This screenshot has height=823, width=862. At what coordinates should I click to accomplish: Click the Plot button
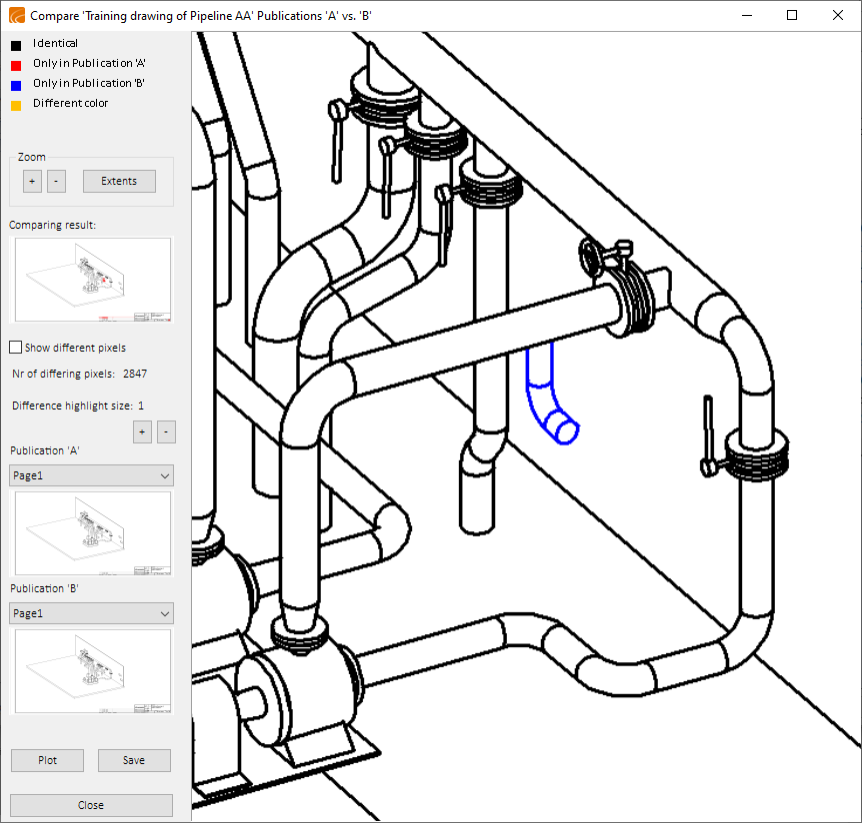point(47,760)
